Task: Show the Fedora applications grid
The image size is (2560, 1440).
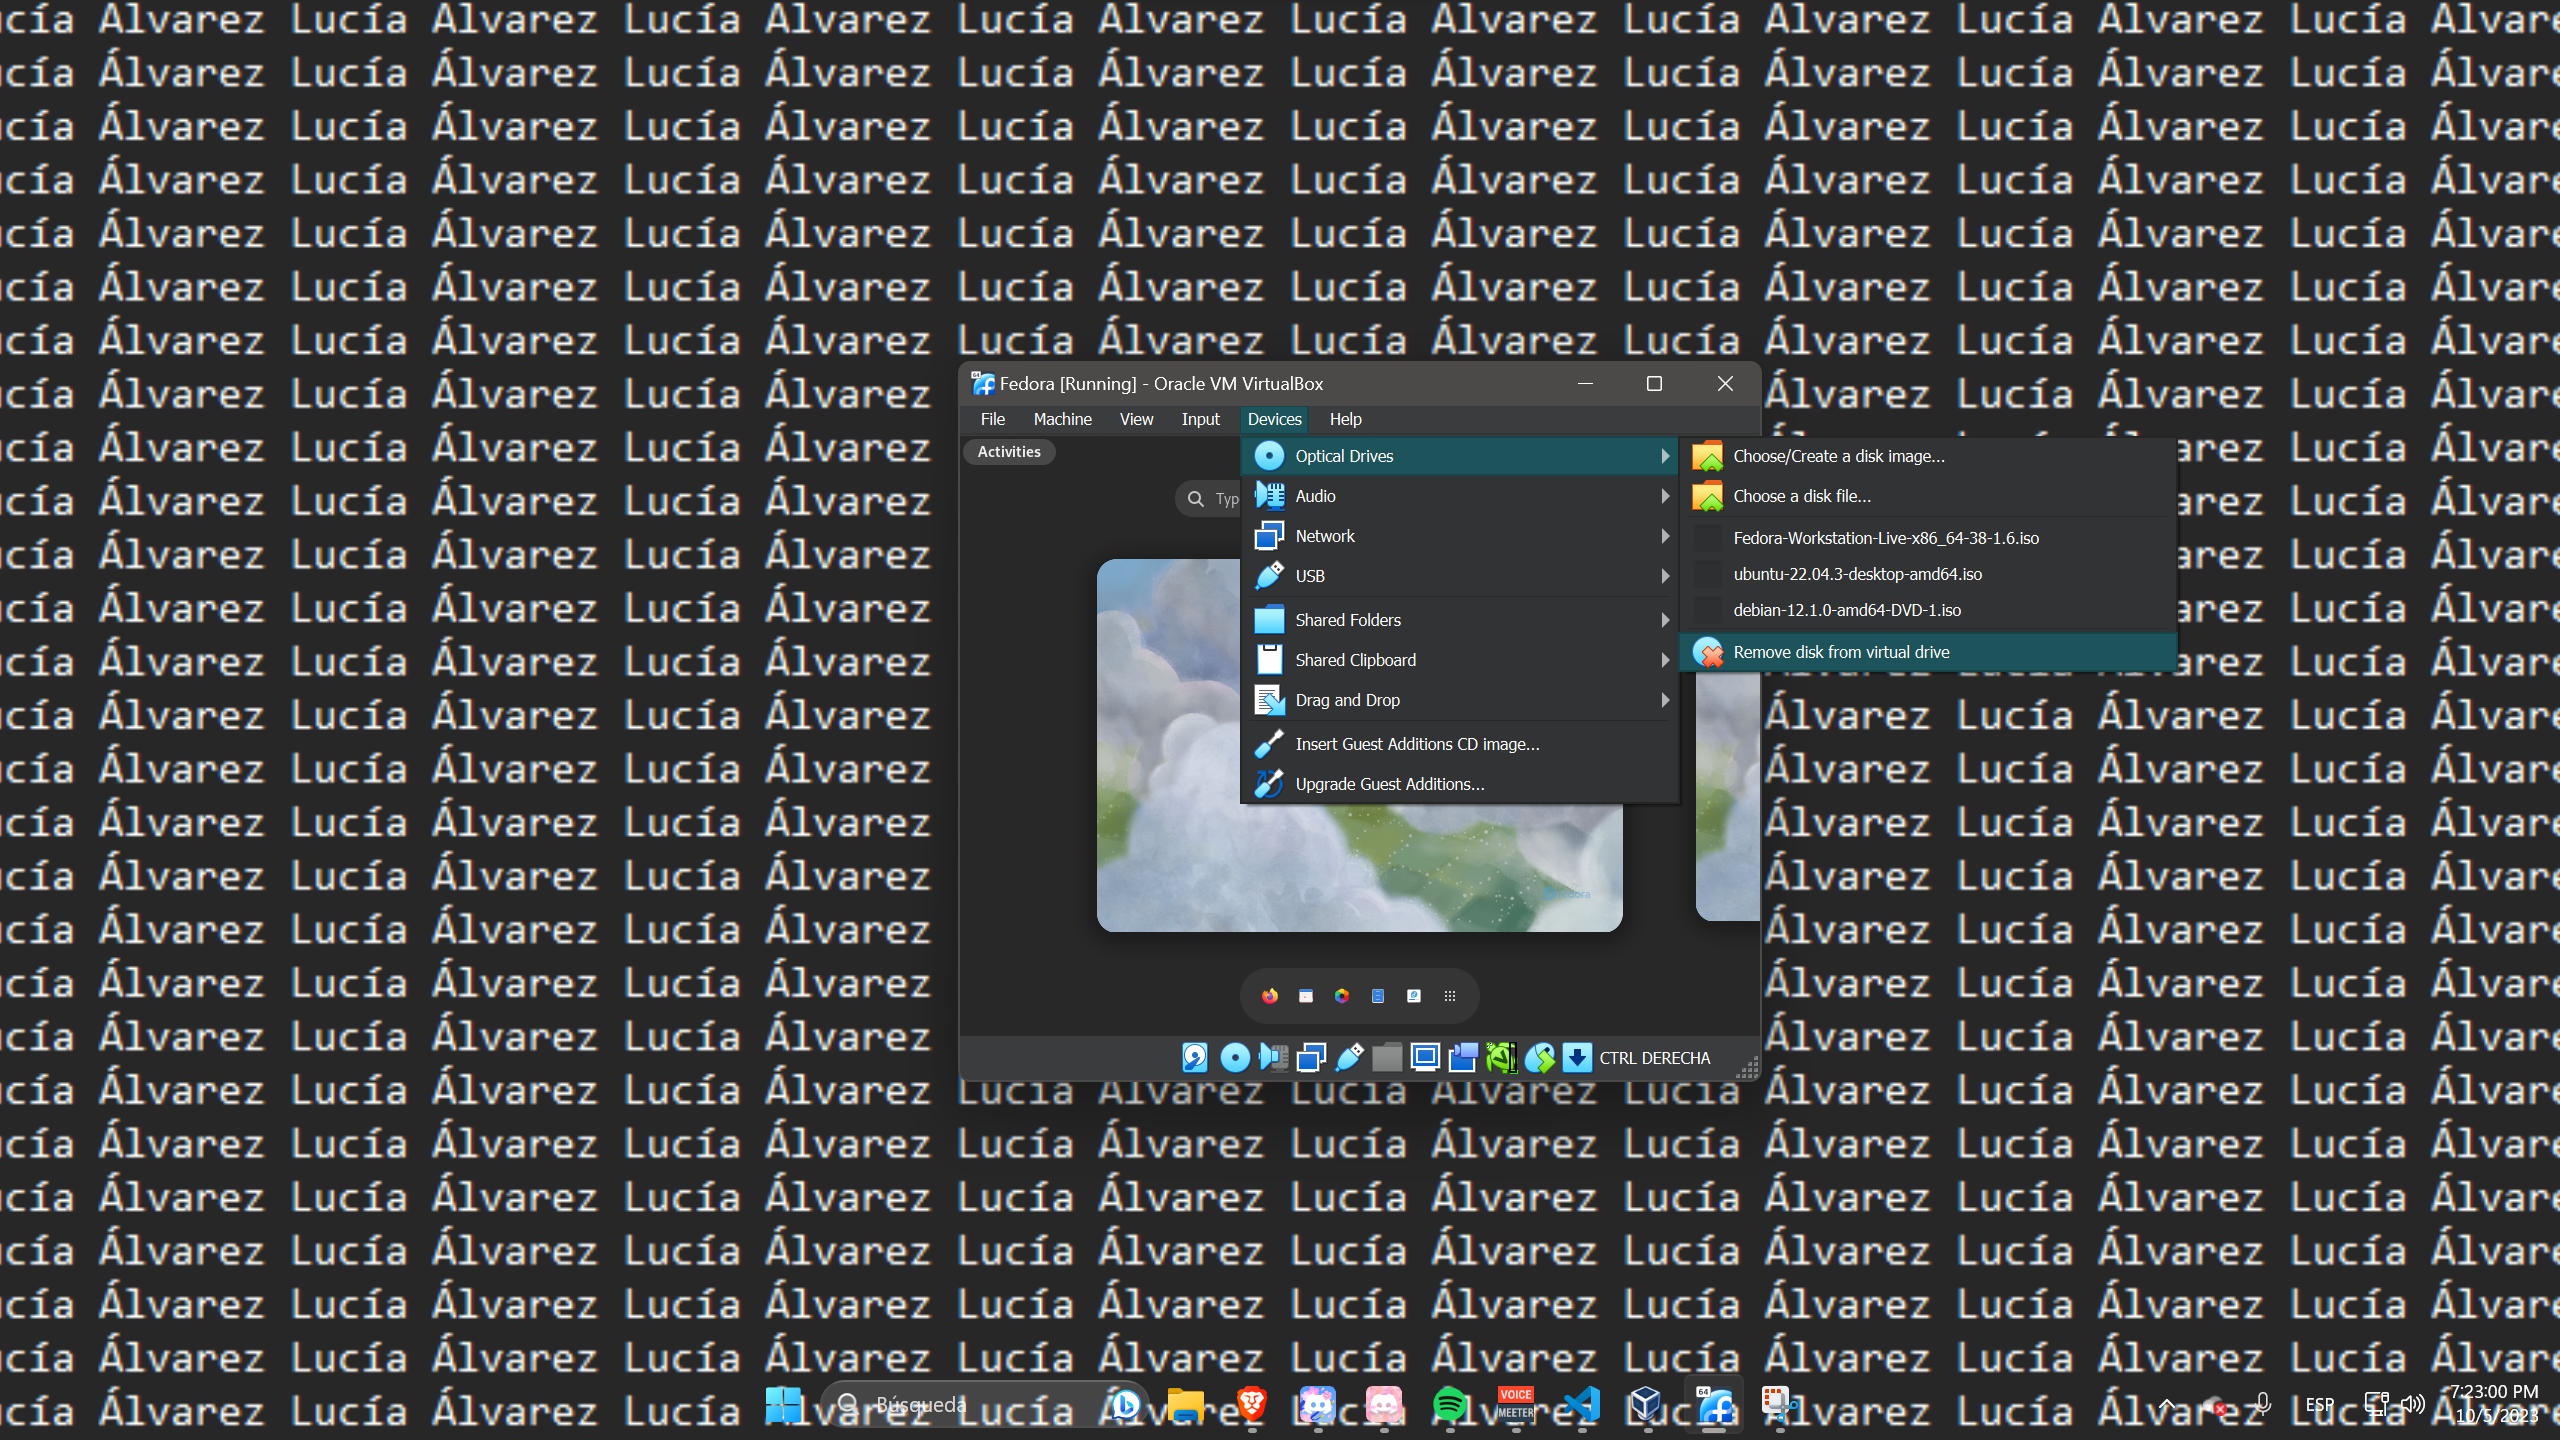Action: tap(1450, 996)
